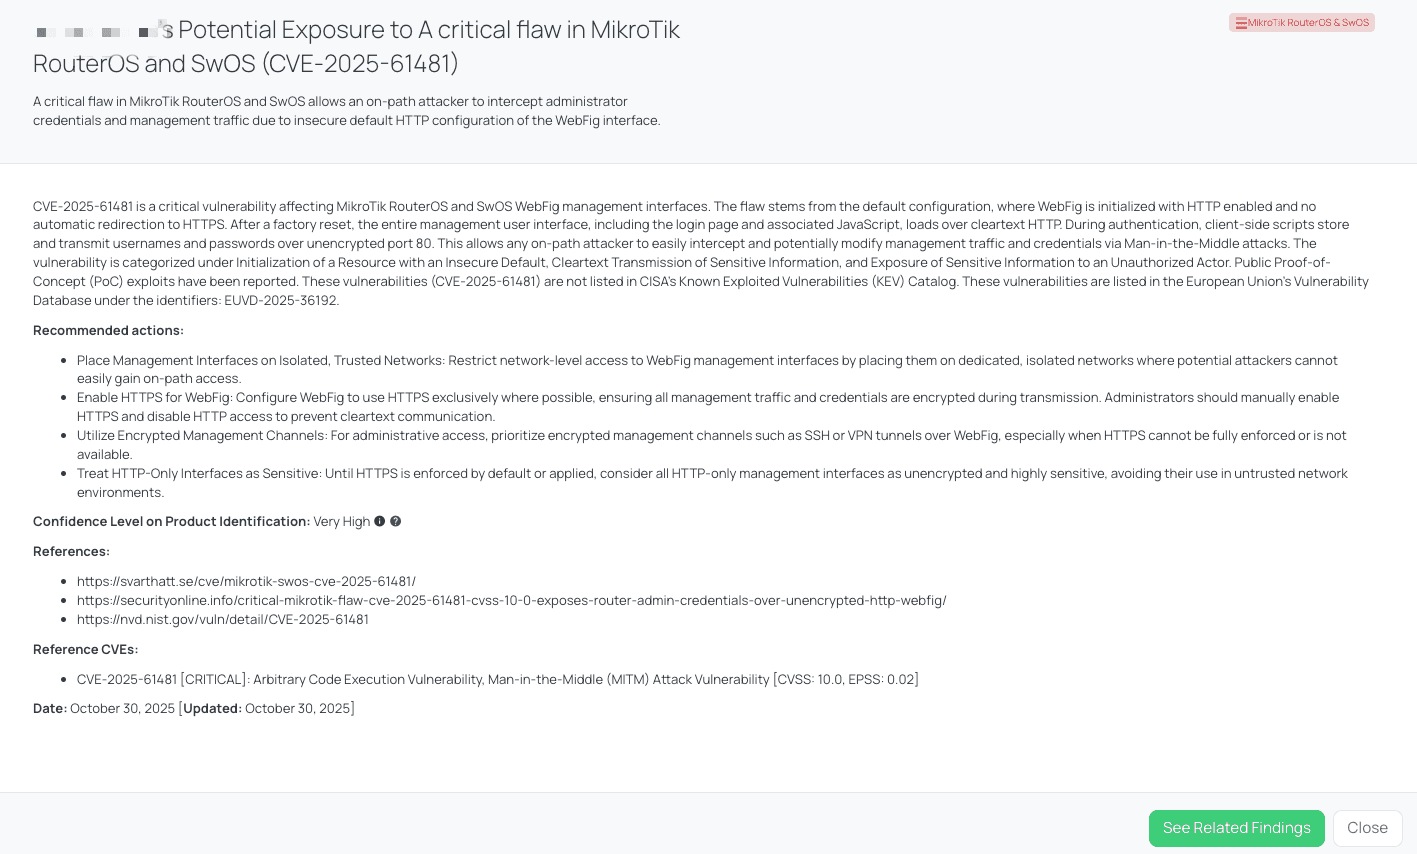Open the help icon beside the confidence level
This screenshot has width=1417, height=854.
coord(396,521)
